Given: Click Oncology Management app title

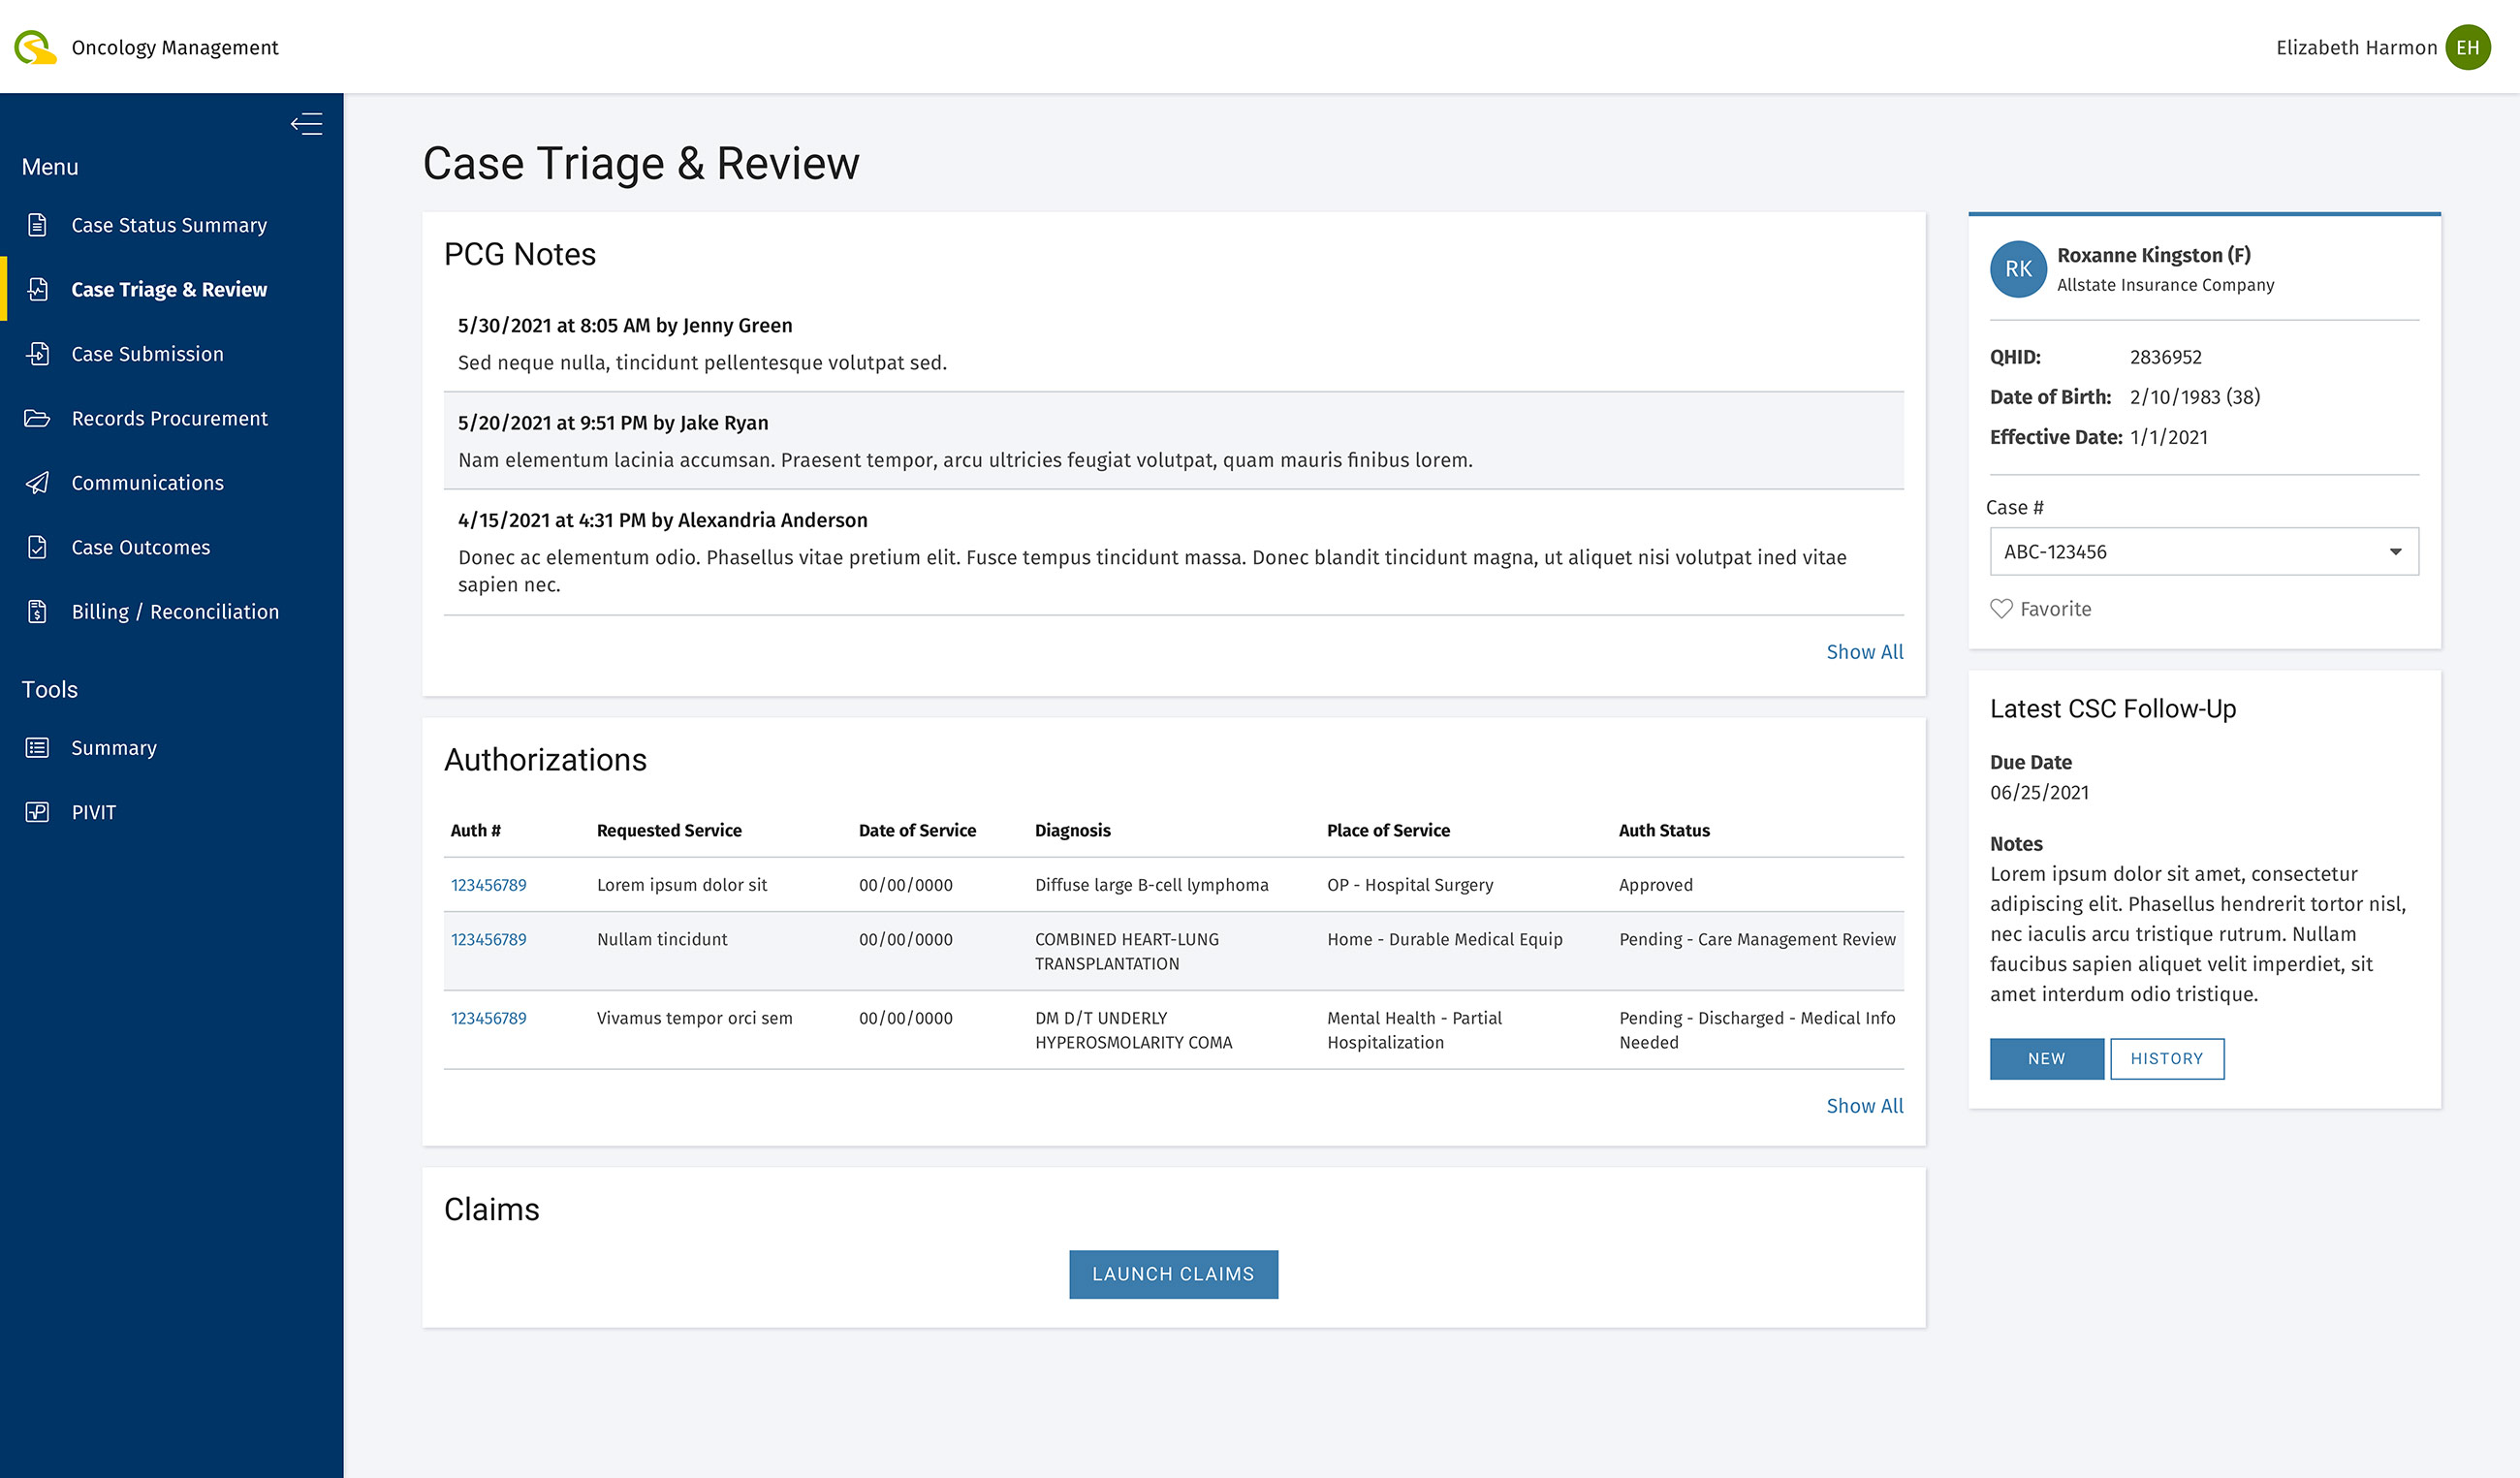Looking at the screenshot, I should tap(175, 47).
